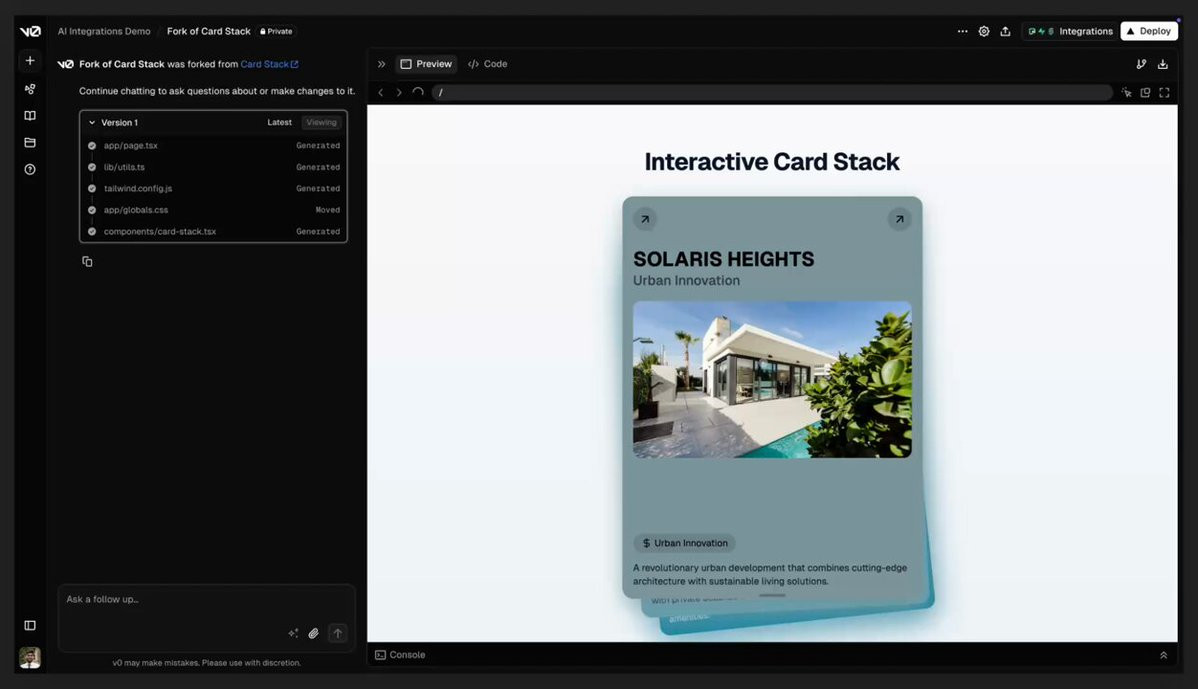Click the share upload icon in header
The width and height of the screenshot is (1198, 689).
click(x=1005, y=31)
